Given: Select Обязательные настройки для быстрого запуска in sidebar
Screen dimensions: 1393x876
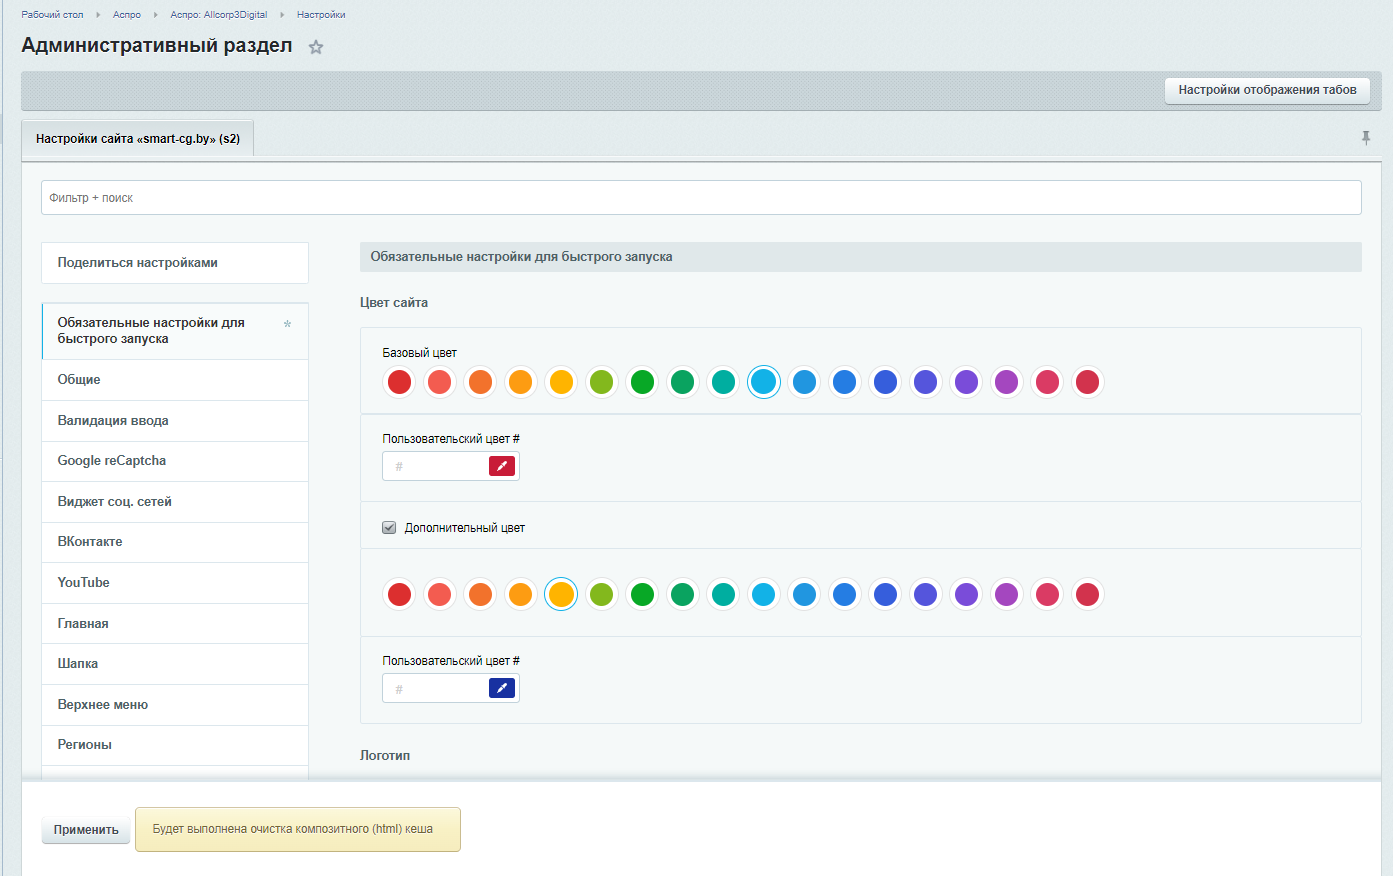Looking at the screenshot, I should (175, 331).
